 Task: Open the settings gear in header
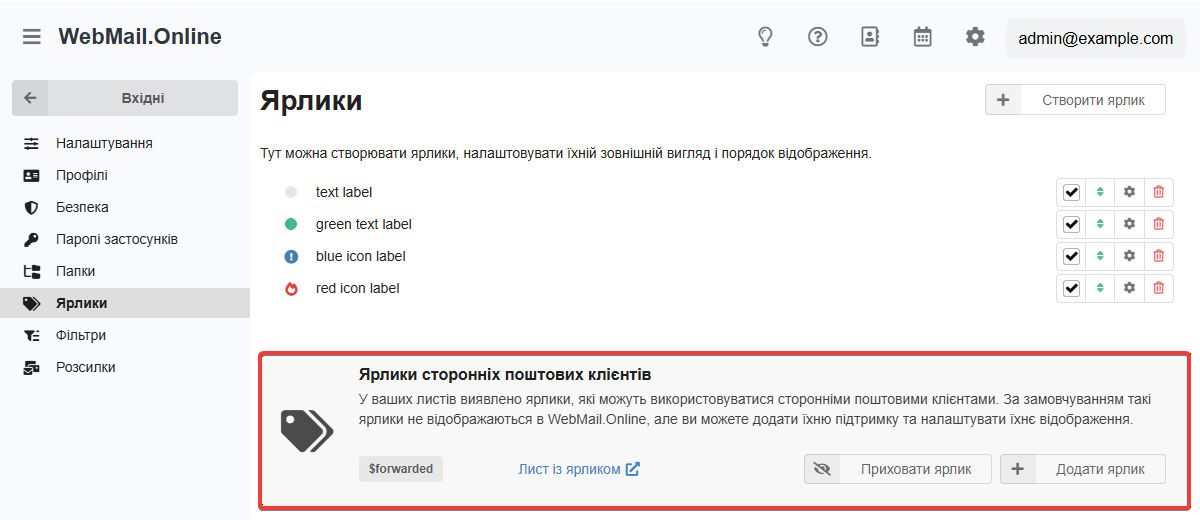[x=975, y=37]
